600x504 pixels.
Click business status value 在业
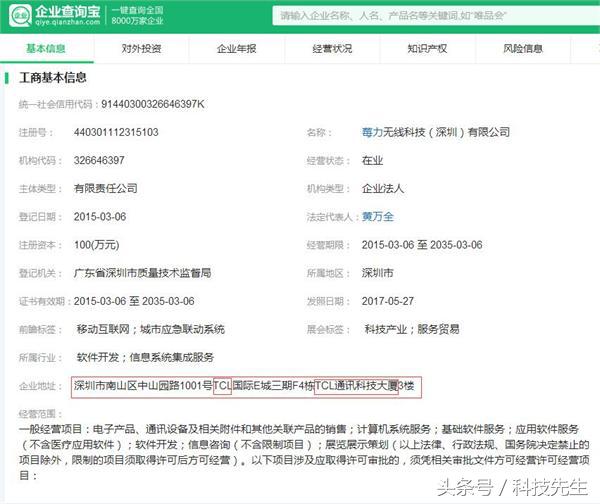372,161
